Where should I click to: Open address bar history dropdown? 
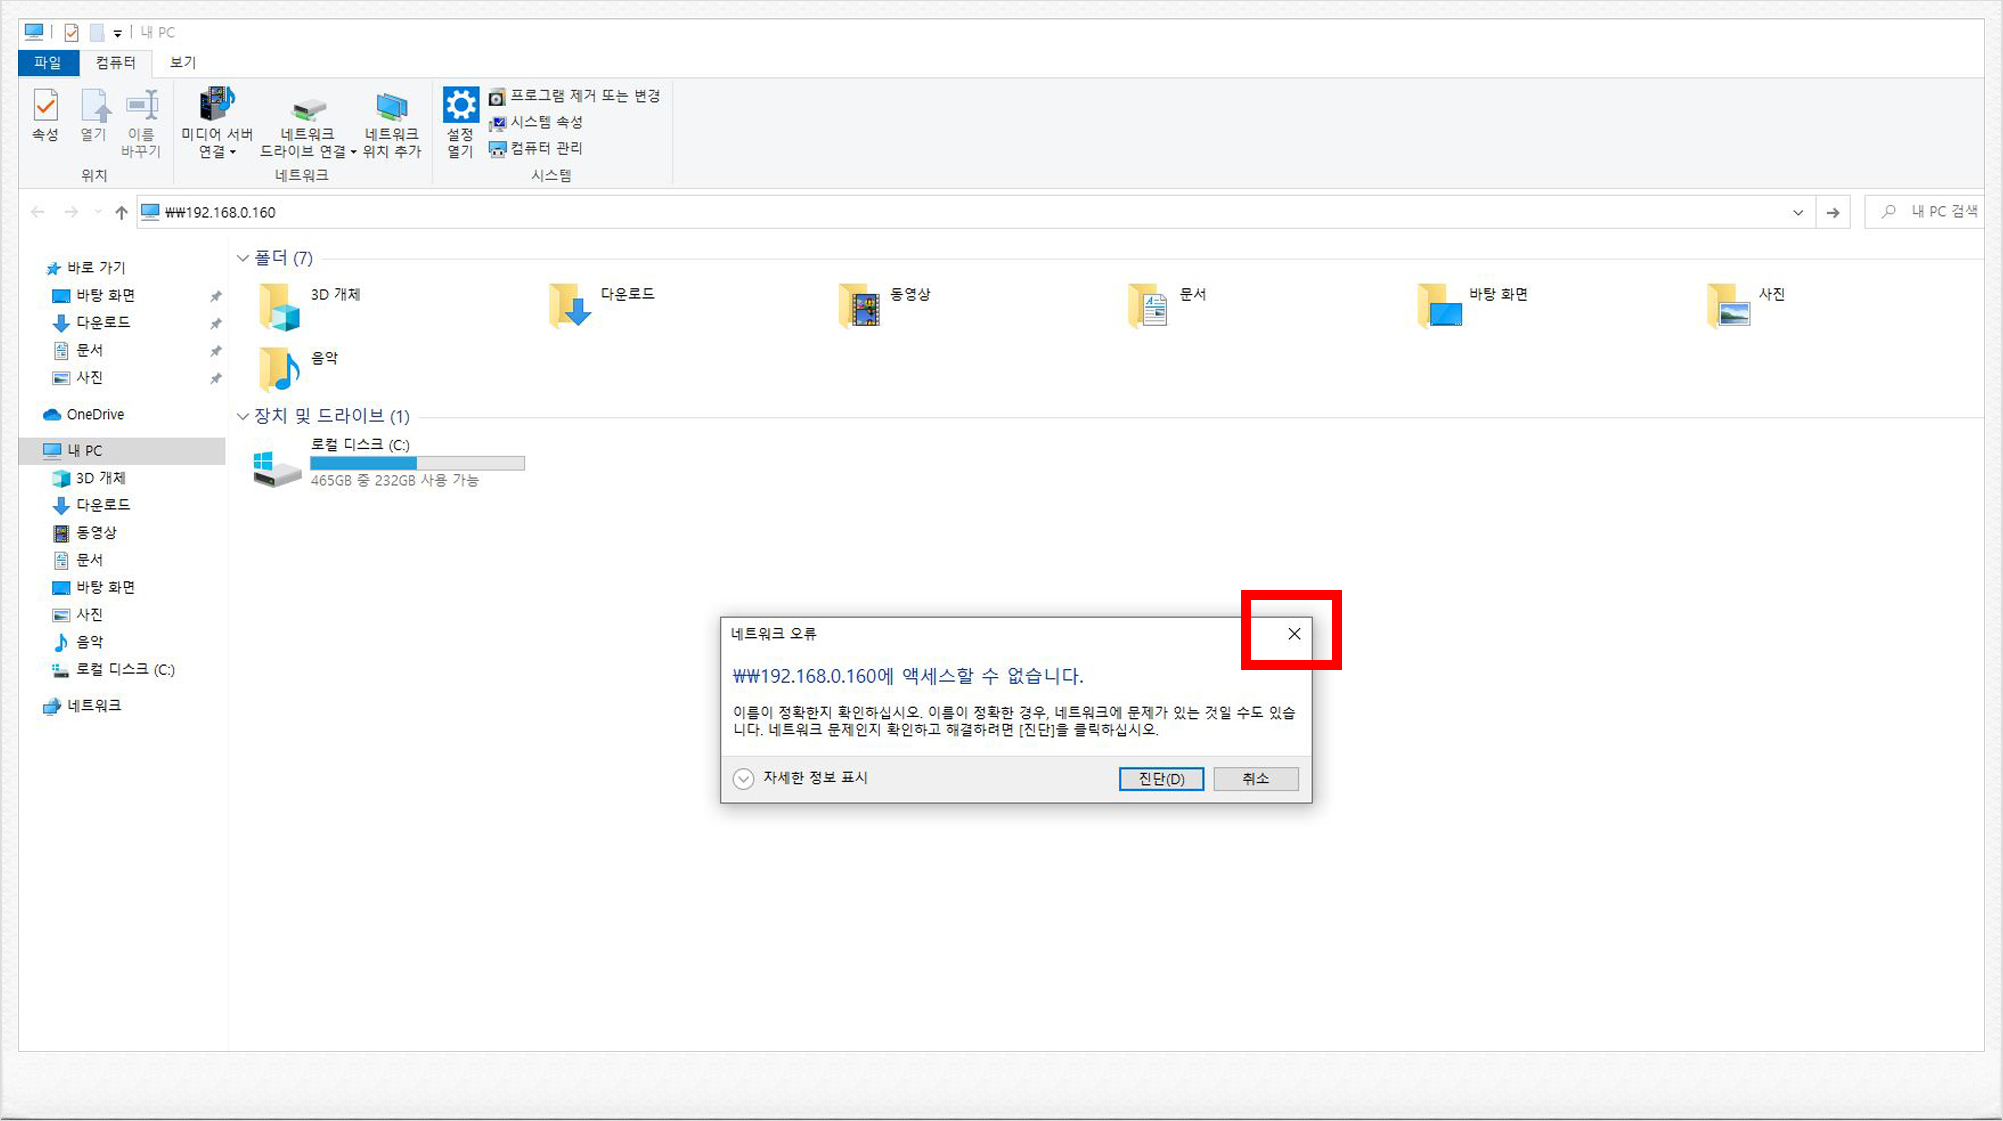tap(1797, 212)
